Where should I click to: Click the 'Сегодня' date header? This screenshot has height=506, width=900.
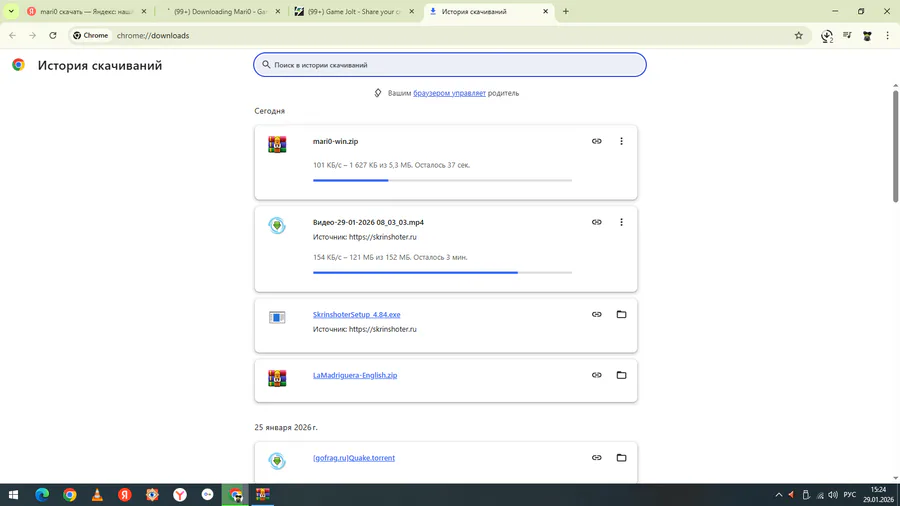[269, 111]
